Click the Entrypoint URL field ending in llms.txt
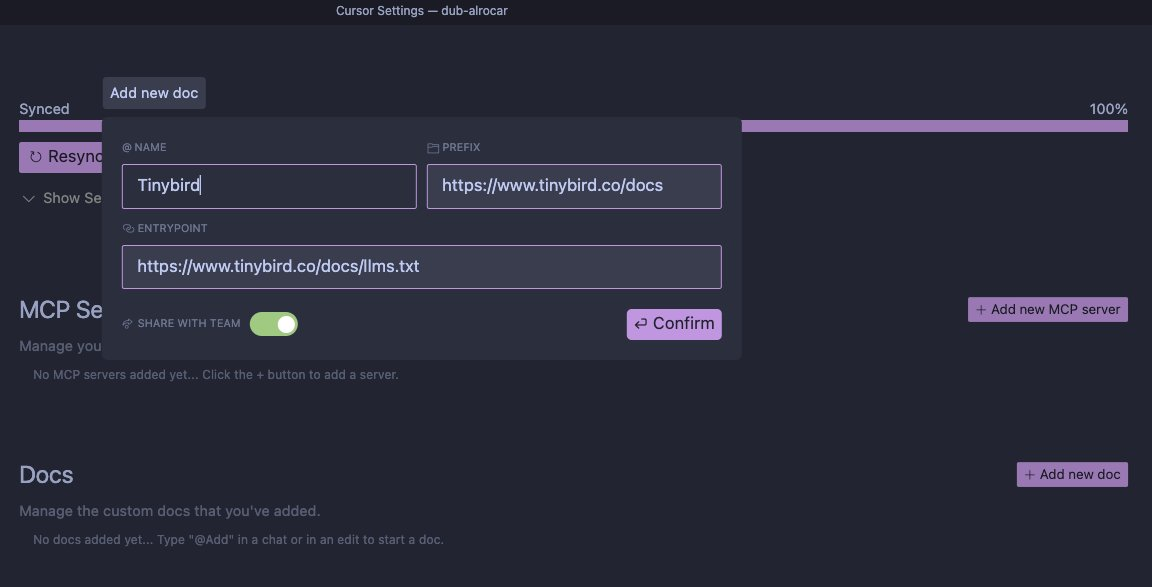Screen dimensions: 1152x587 (x=422, y=267)
